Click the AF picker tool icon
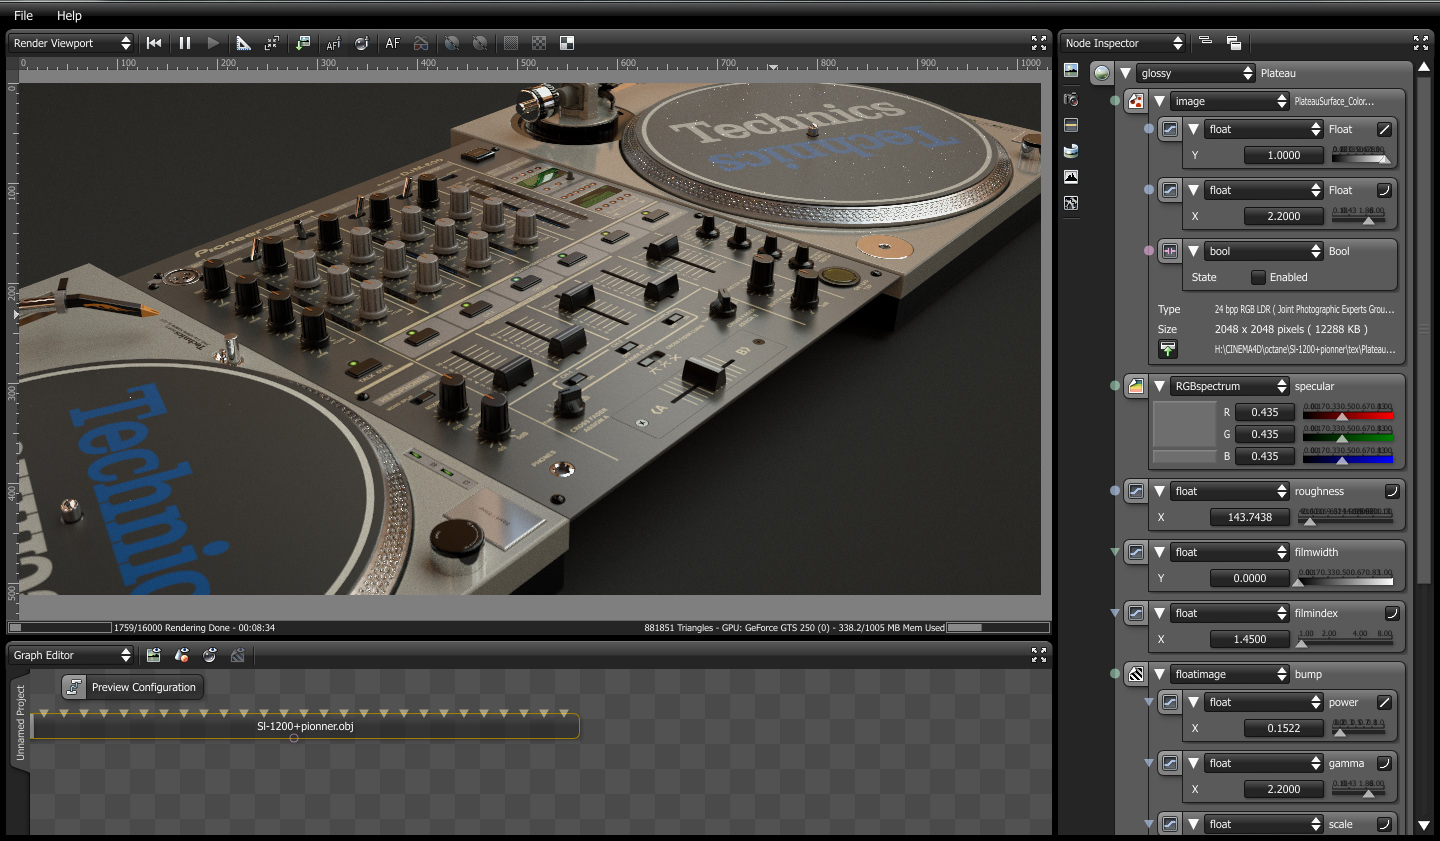This screenshot has width=1440, height=841. [333, 43]
